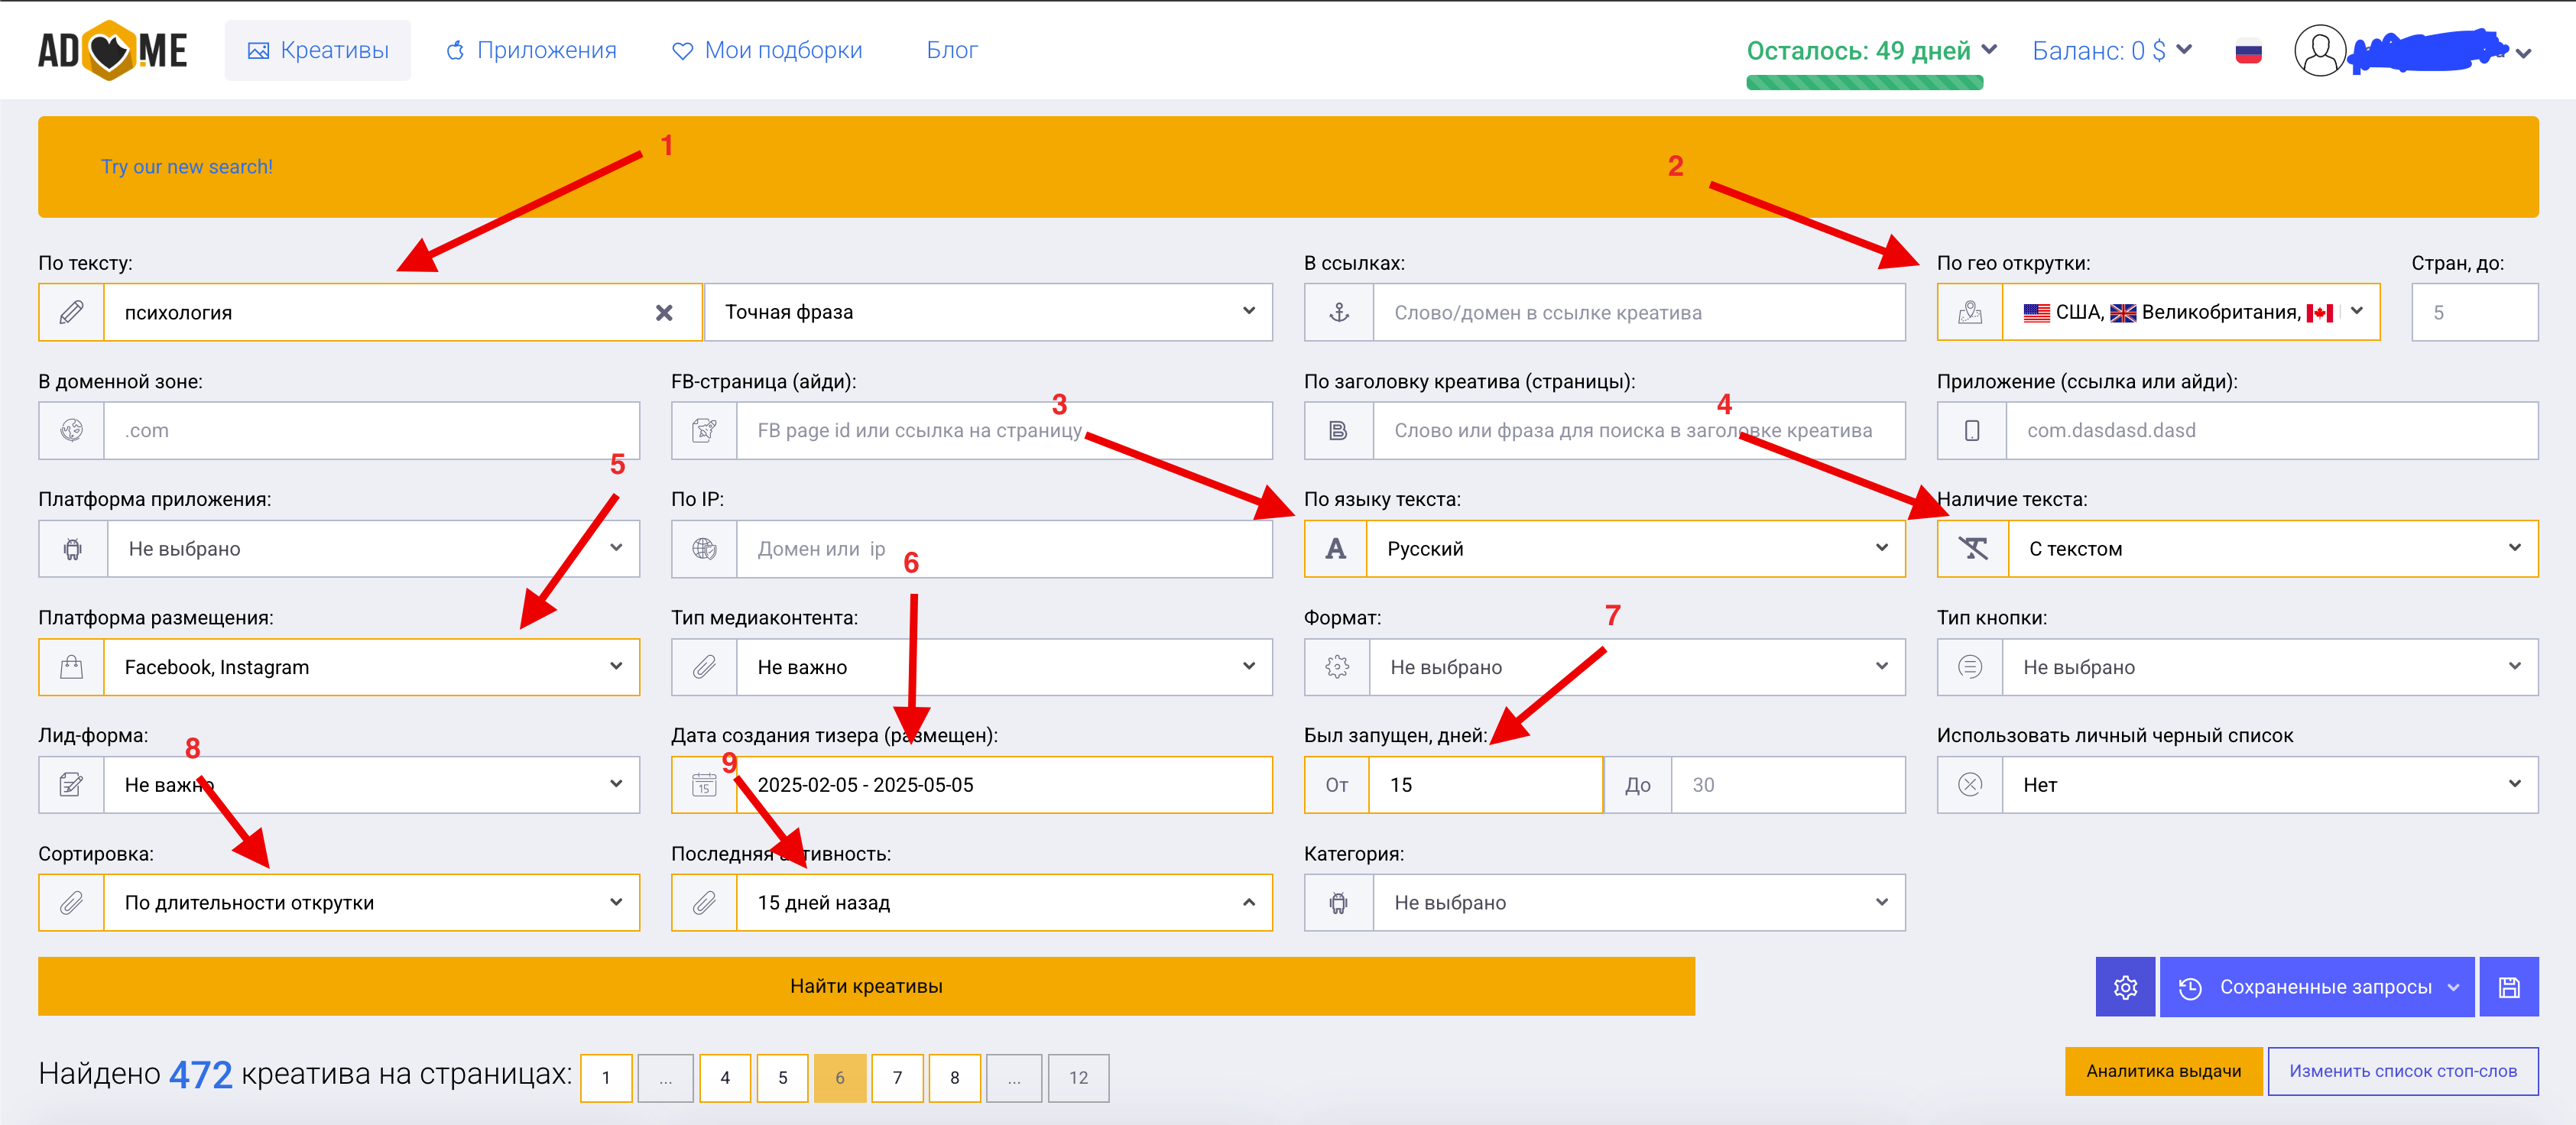2576x1125 pixels.
Task: Click the Russian flag language icon
Action: pyautogui.click(x=2248, y=51)
